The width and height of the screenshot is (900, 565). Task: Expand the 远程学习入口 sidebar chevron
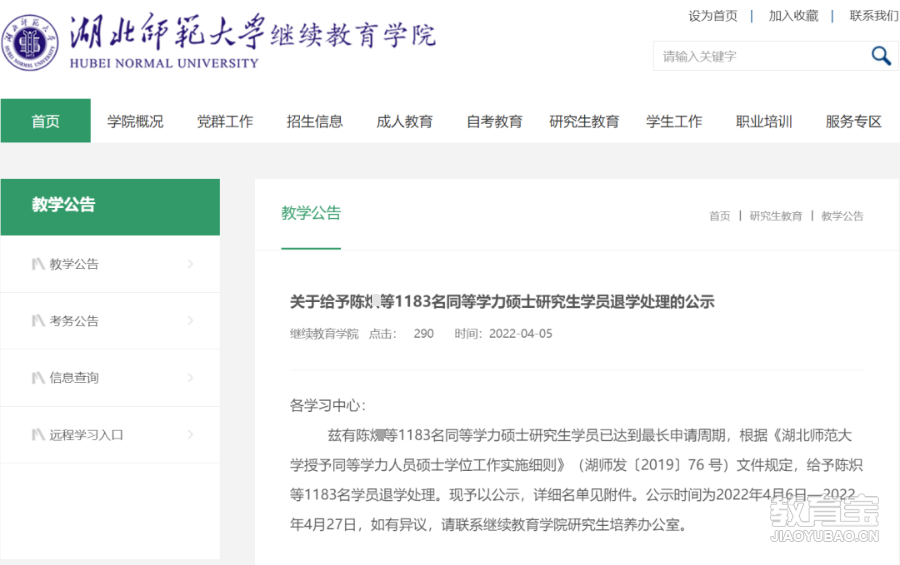tap(191, 435)
